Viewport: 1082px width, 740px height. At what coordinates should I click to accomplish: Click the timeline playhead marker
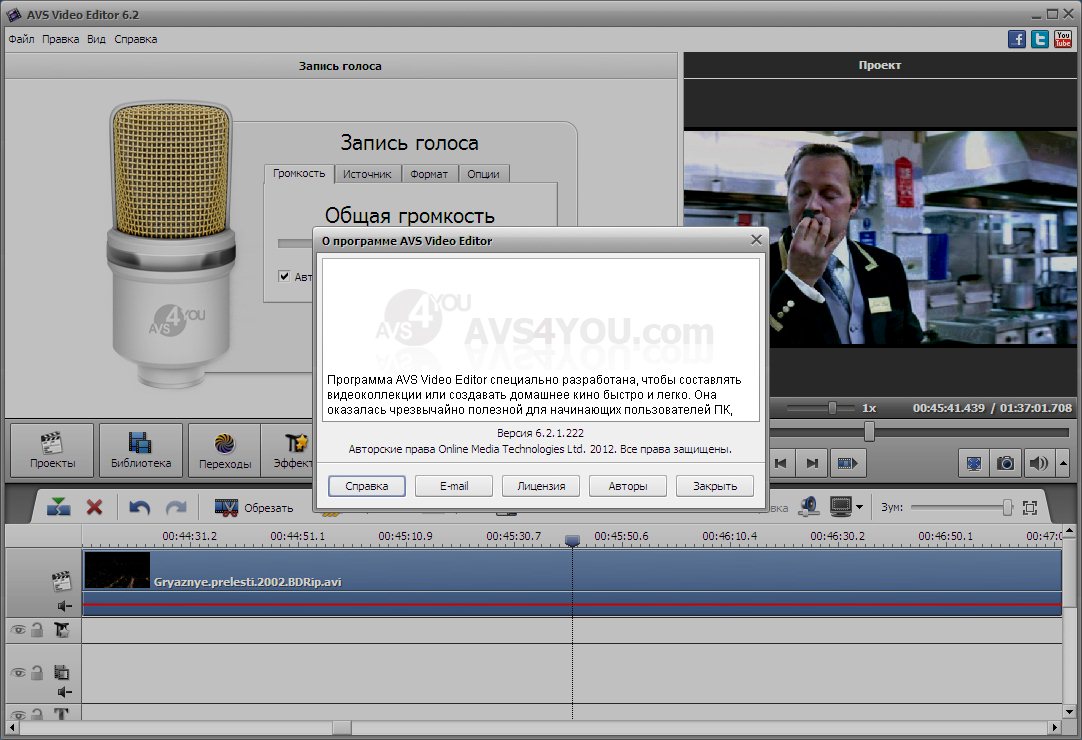click(x=572, y=540)
